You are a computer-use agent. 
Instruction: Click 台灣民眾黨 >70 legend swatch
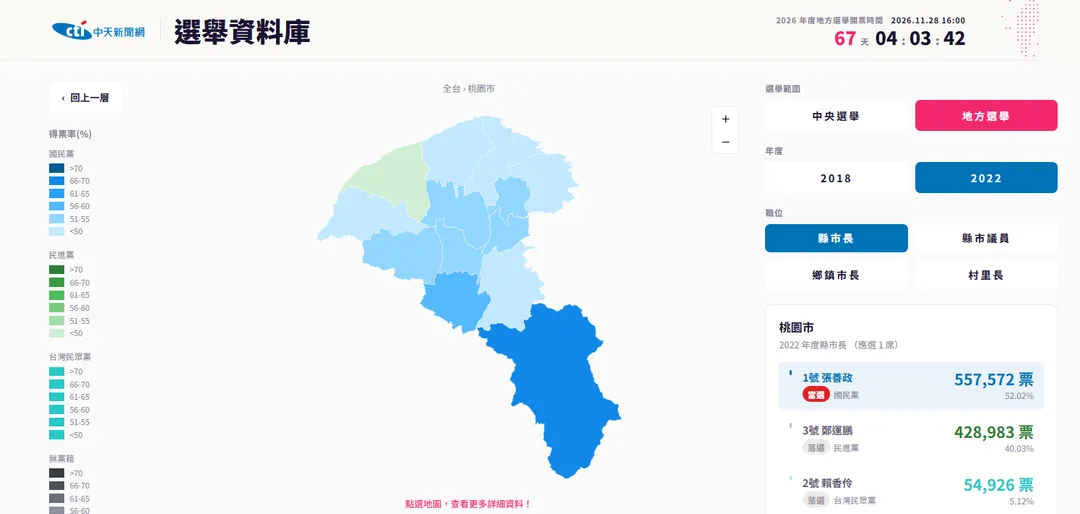tap(56, 371)
